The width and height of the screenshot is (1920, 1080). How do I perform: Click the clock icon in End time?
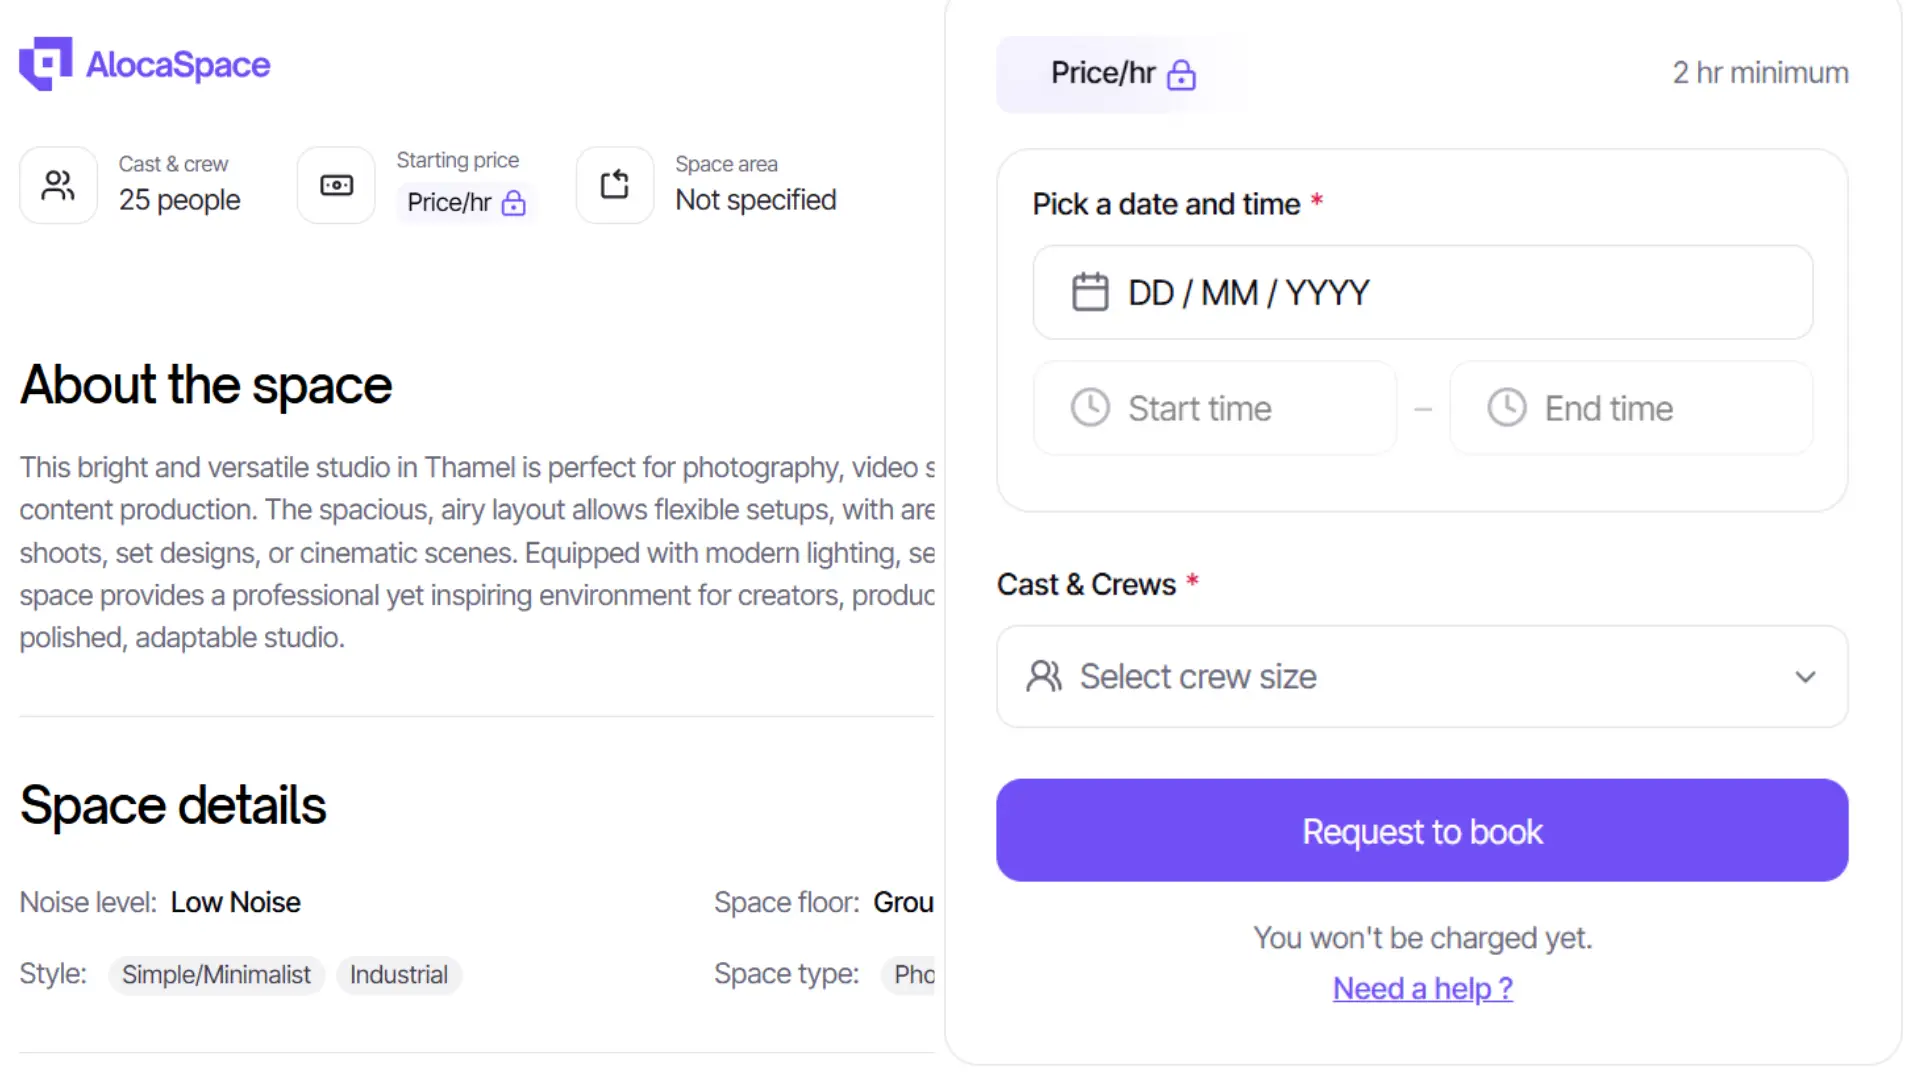click(1506, 408)
